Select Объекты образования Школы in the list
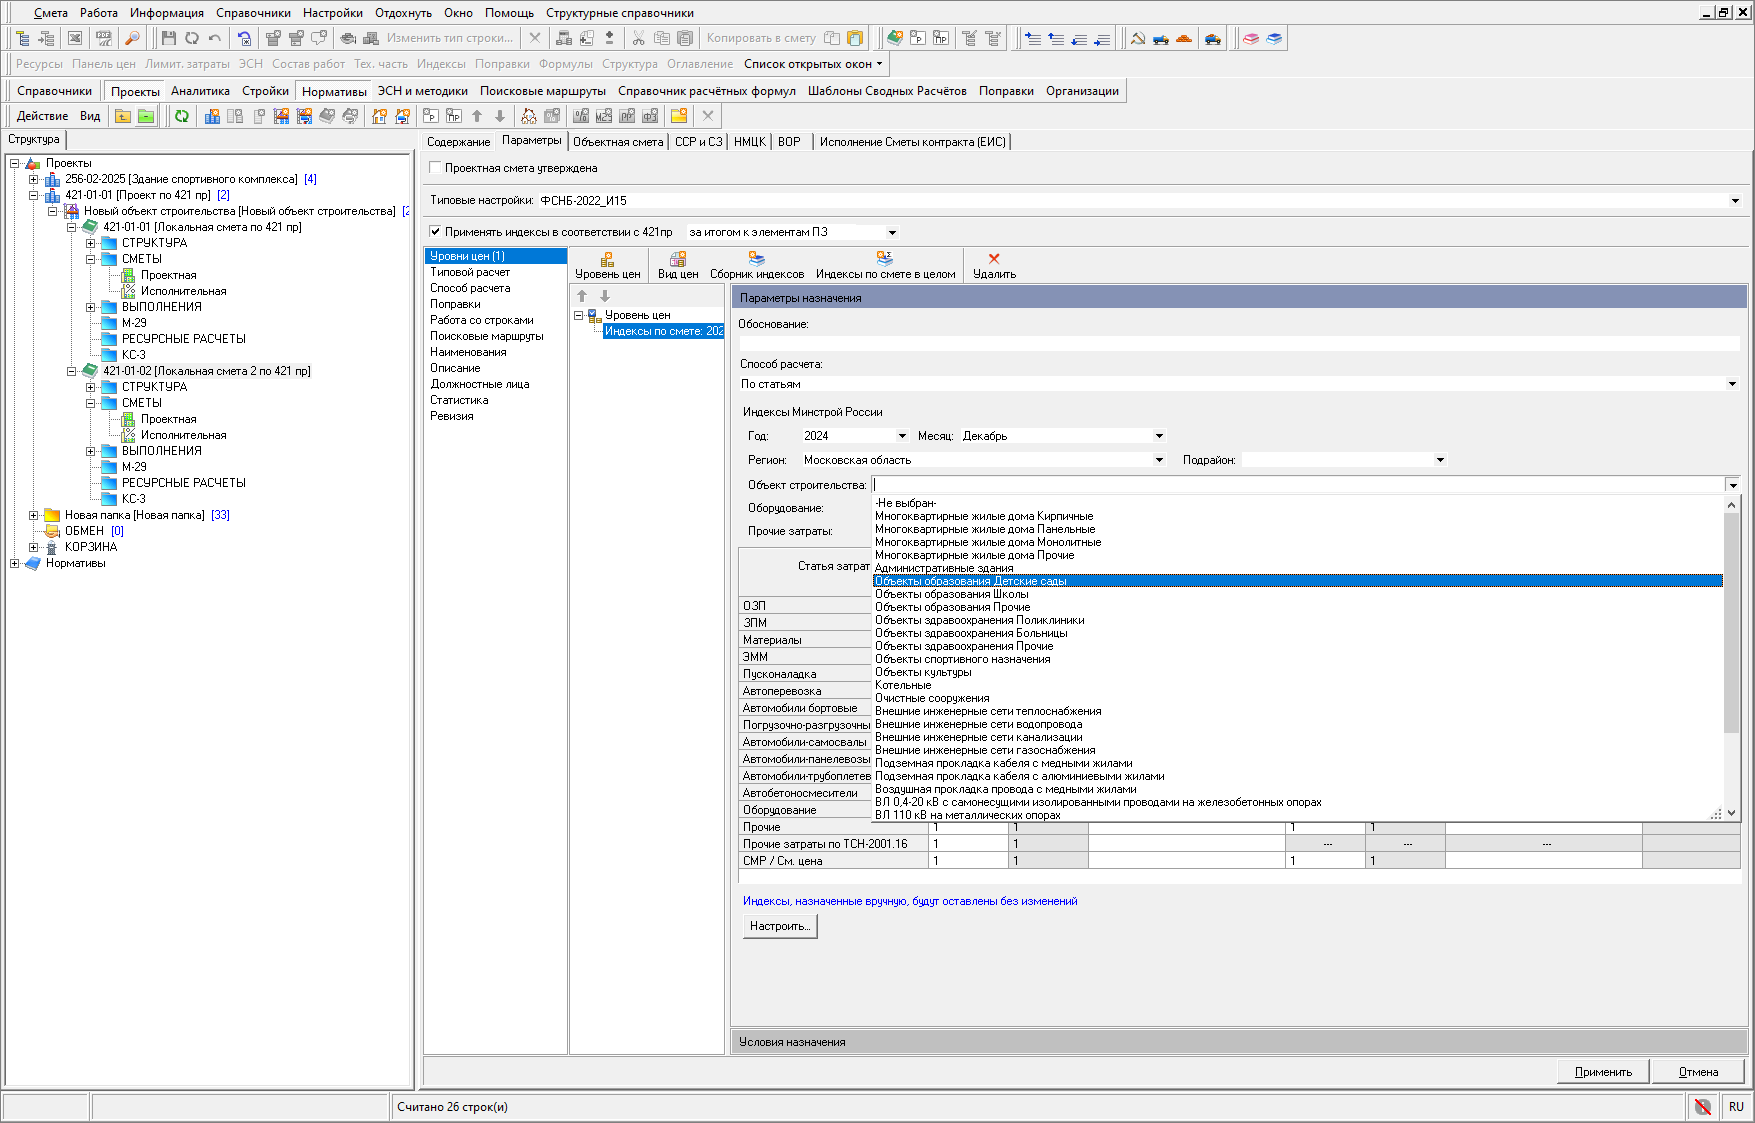Screen dimensions: 1755x1123 click(951, 594)
